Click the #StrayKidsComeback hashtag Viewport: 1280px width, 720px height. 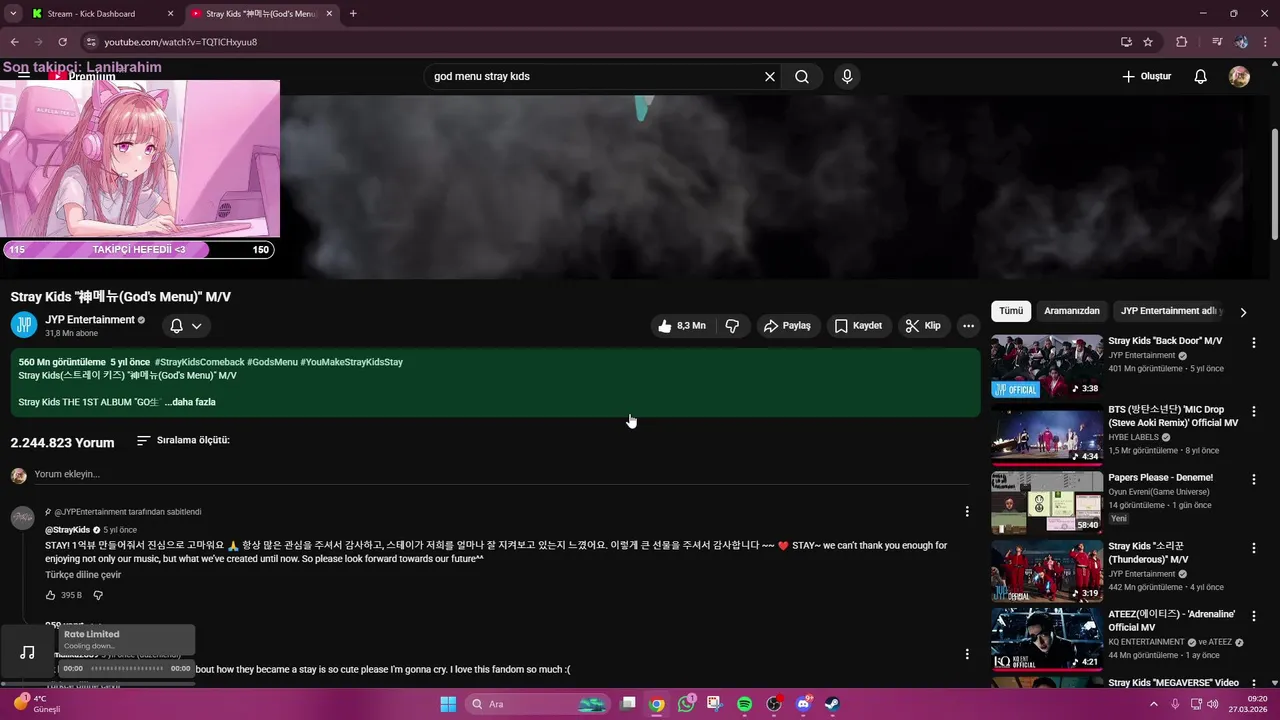click(x=199, y=362)
